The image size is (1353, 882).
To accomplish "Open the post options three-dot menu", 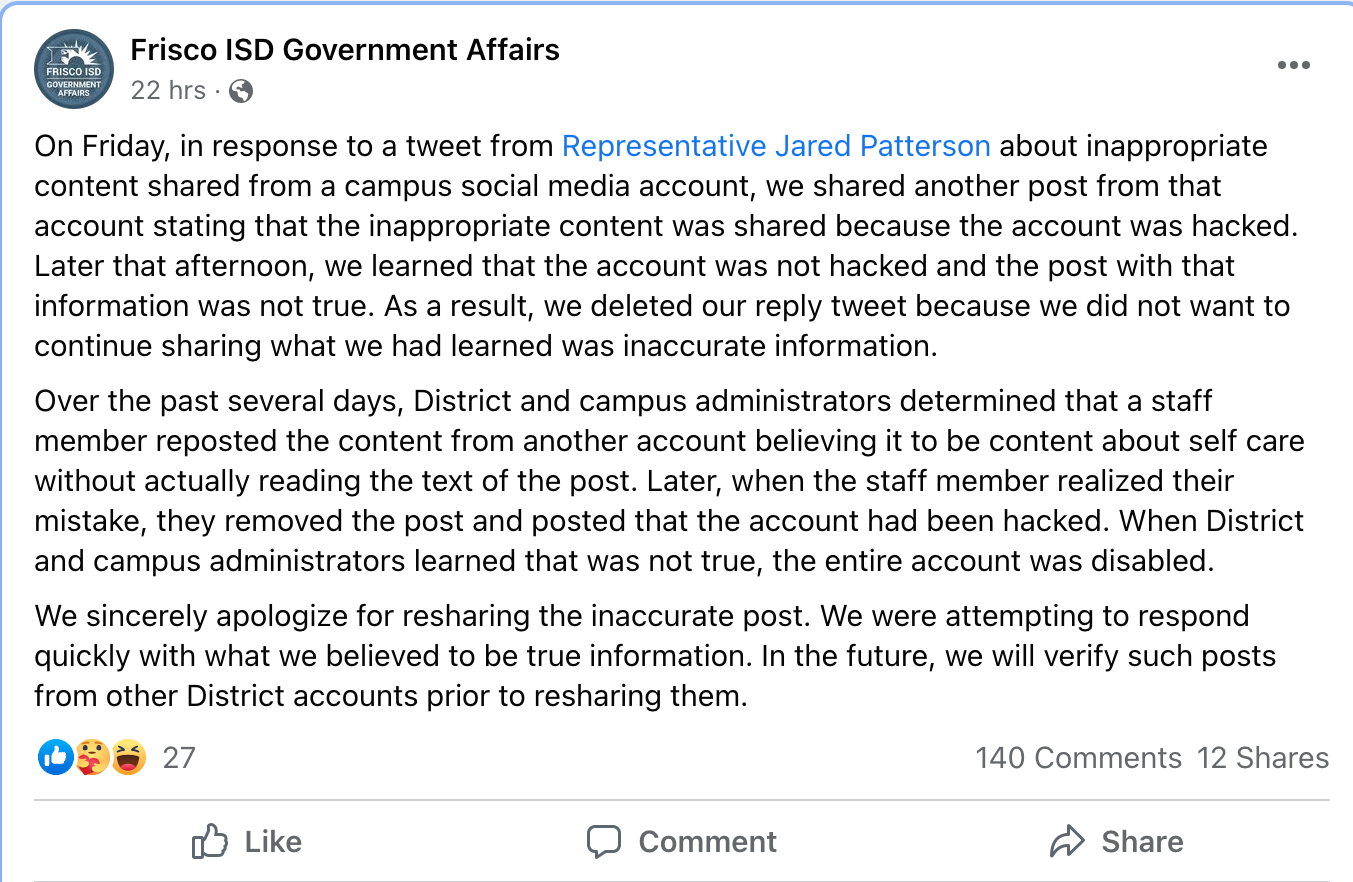I will [x=1293, y=65].
